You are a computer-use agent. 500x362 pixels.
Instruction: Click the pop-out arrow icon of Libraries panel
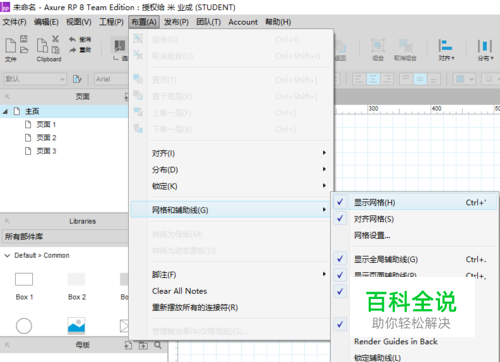[x=7, y=221]
